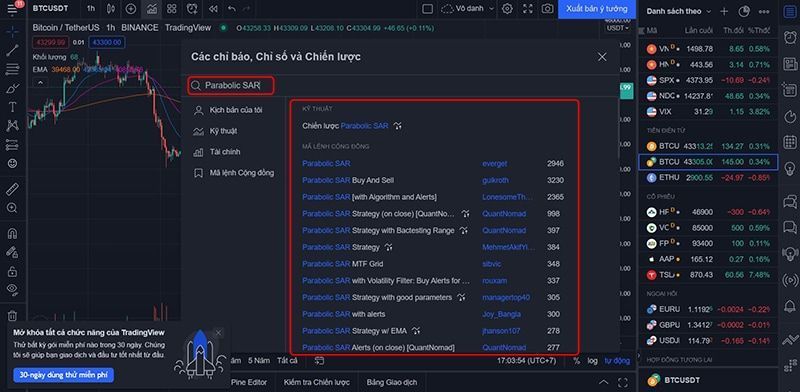Toggle log scale on the chart
Screen dimensions: 800x392
click(x=592, y=361)
